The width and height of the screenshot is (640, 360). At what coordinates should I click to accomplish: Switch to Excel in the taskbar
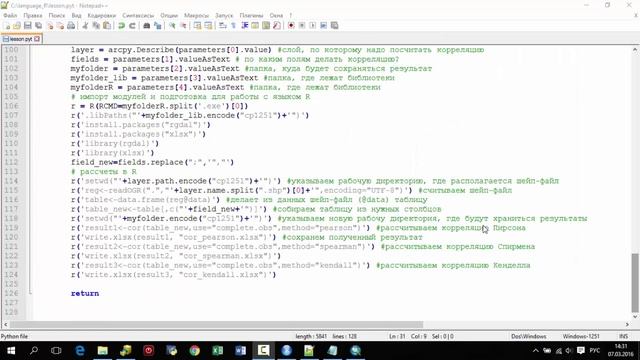tap(218, 351)
